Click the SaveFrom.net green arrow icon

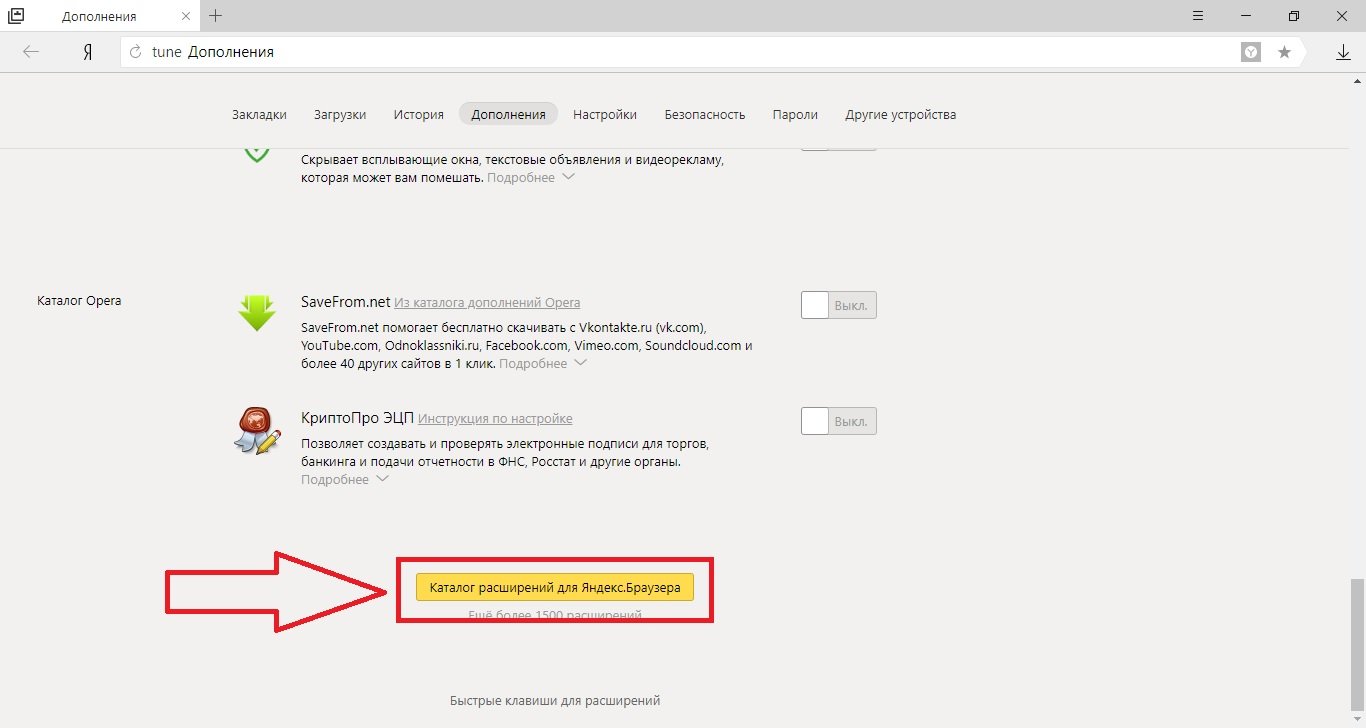[257, 313]
